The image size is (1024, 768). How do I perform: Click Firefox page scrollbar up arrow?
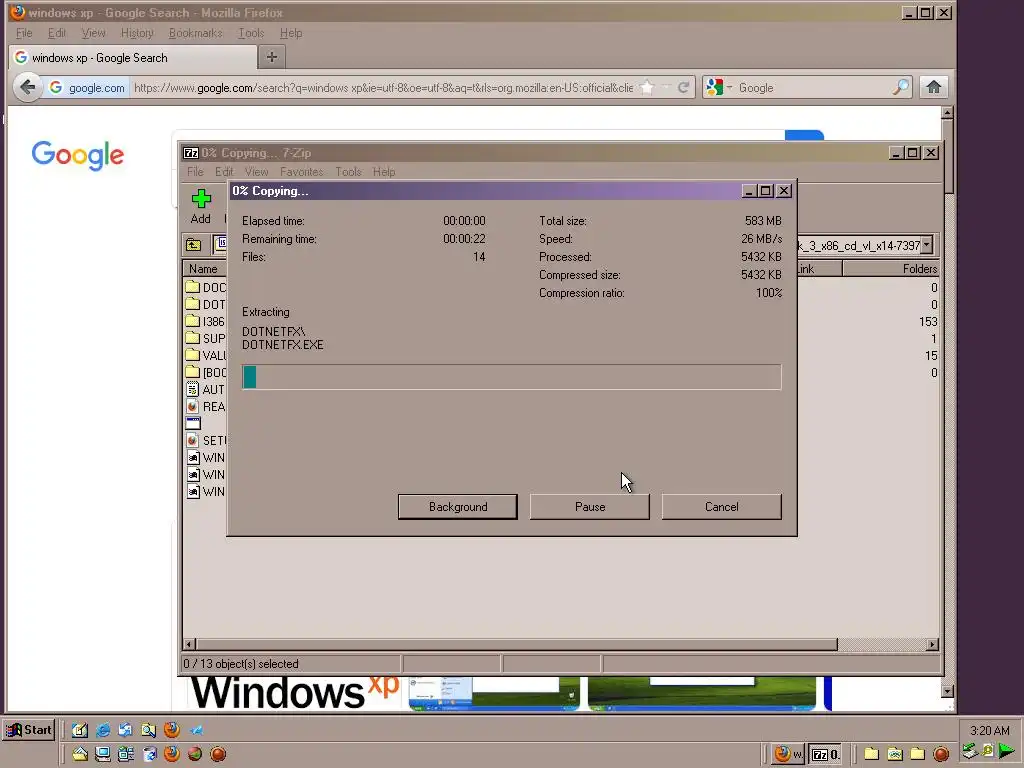(948, 113)
